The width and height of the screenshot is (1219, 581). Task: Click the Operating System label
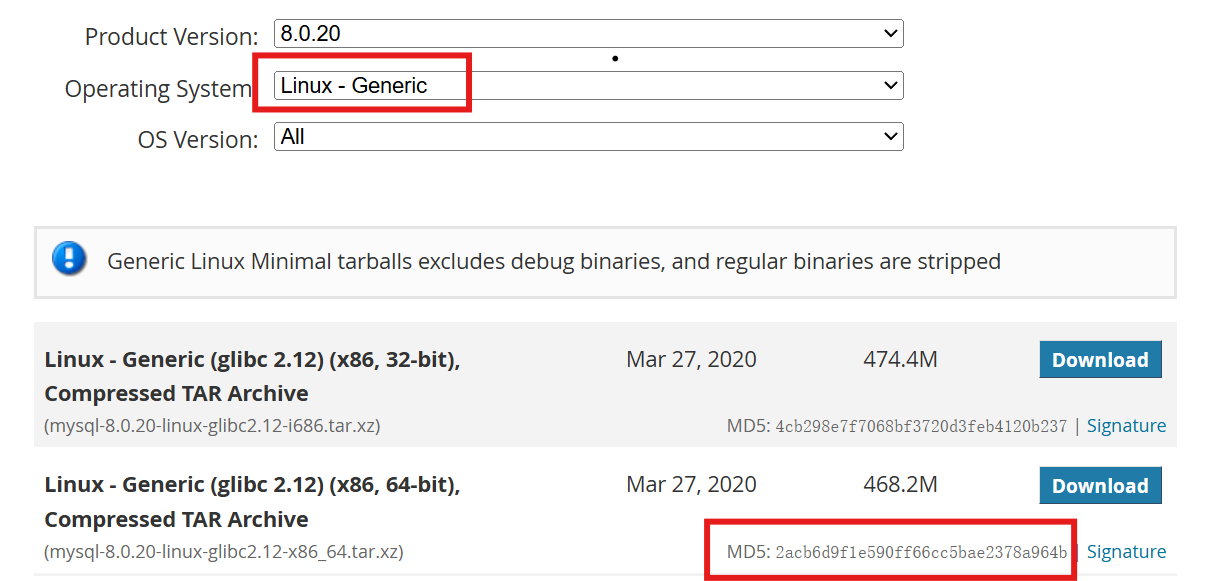pos(158,88)
